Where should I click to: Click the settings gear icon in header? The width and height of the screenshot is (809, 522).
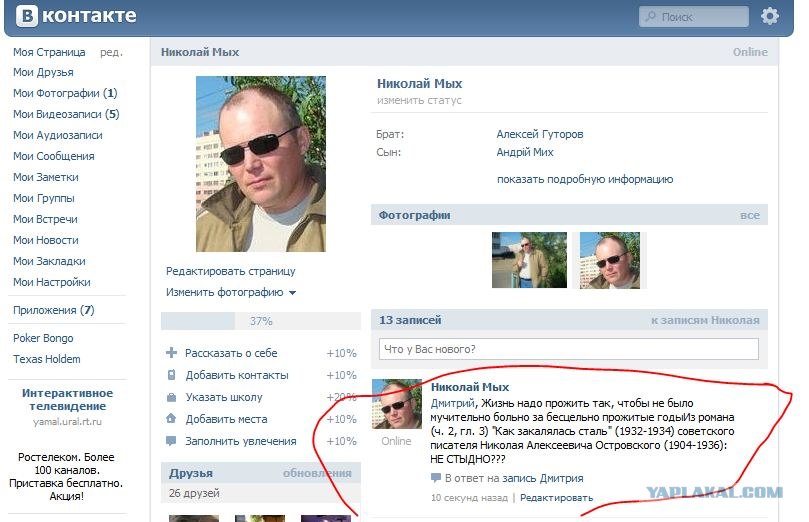[769, 16]
